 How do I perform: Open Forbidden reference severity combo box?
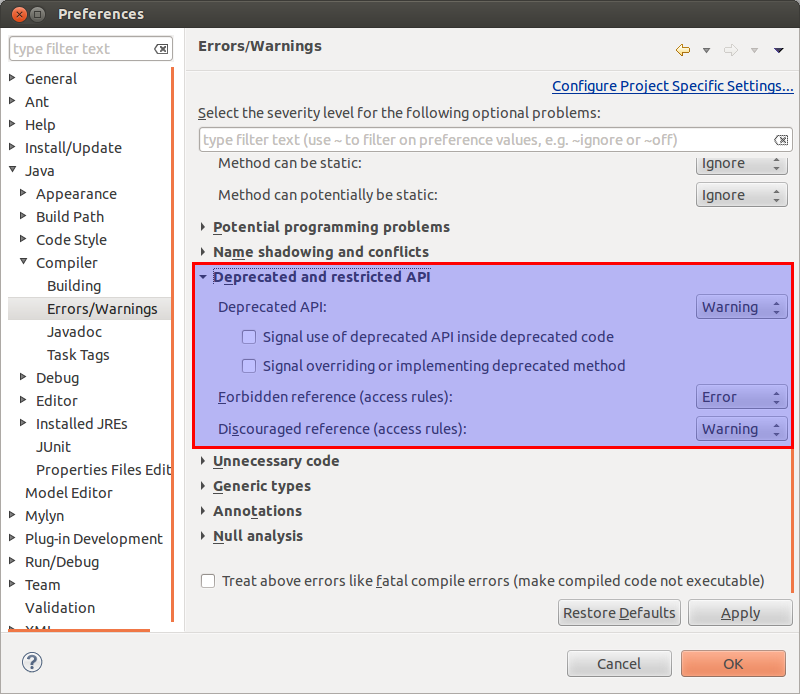741,397
